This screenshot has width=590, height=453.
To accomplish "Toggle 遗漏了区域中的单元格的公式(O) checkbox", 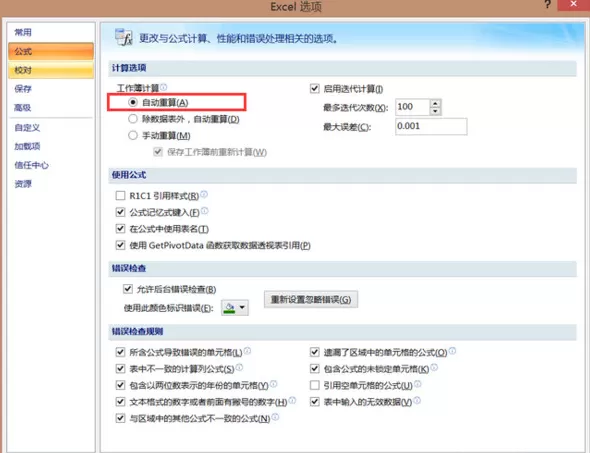I will coord(315,352).
